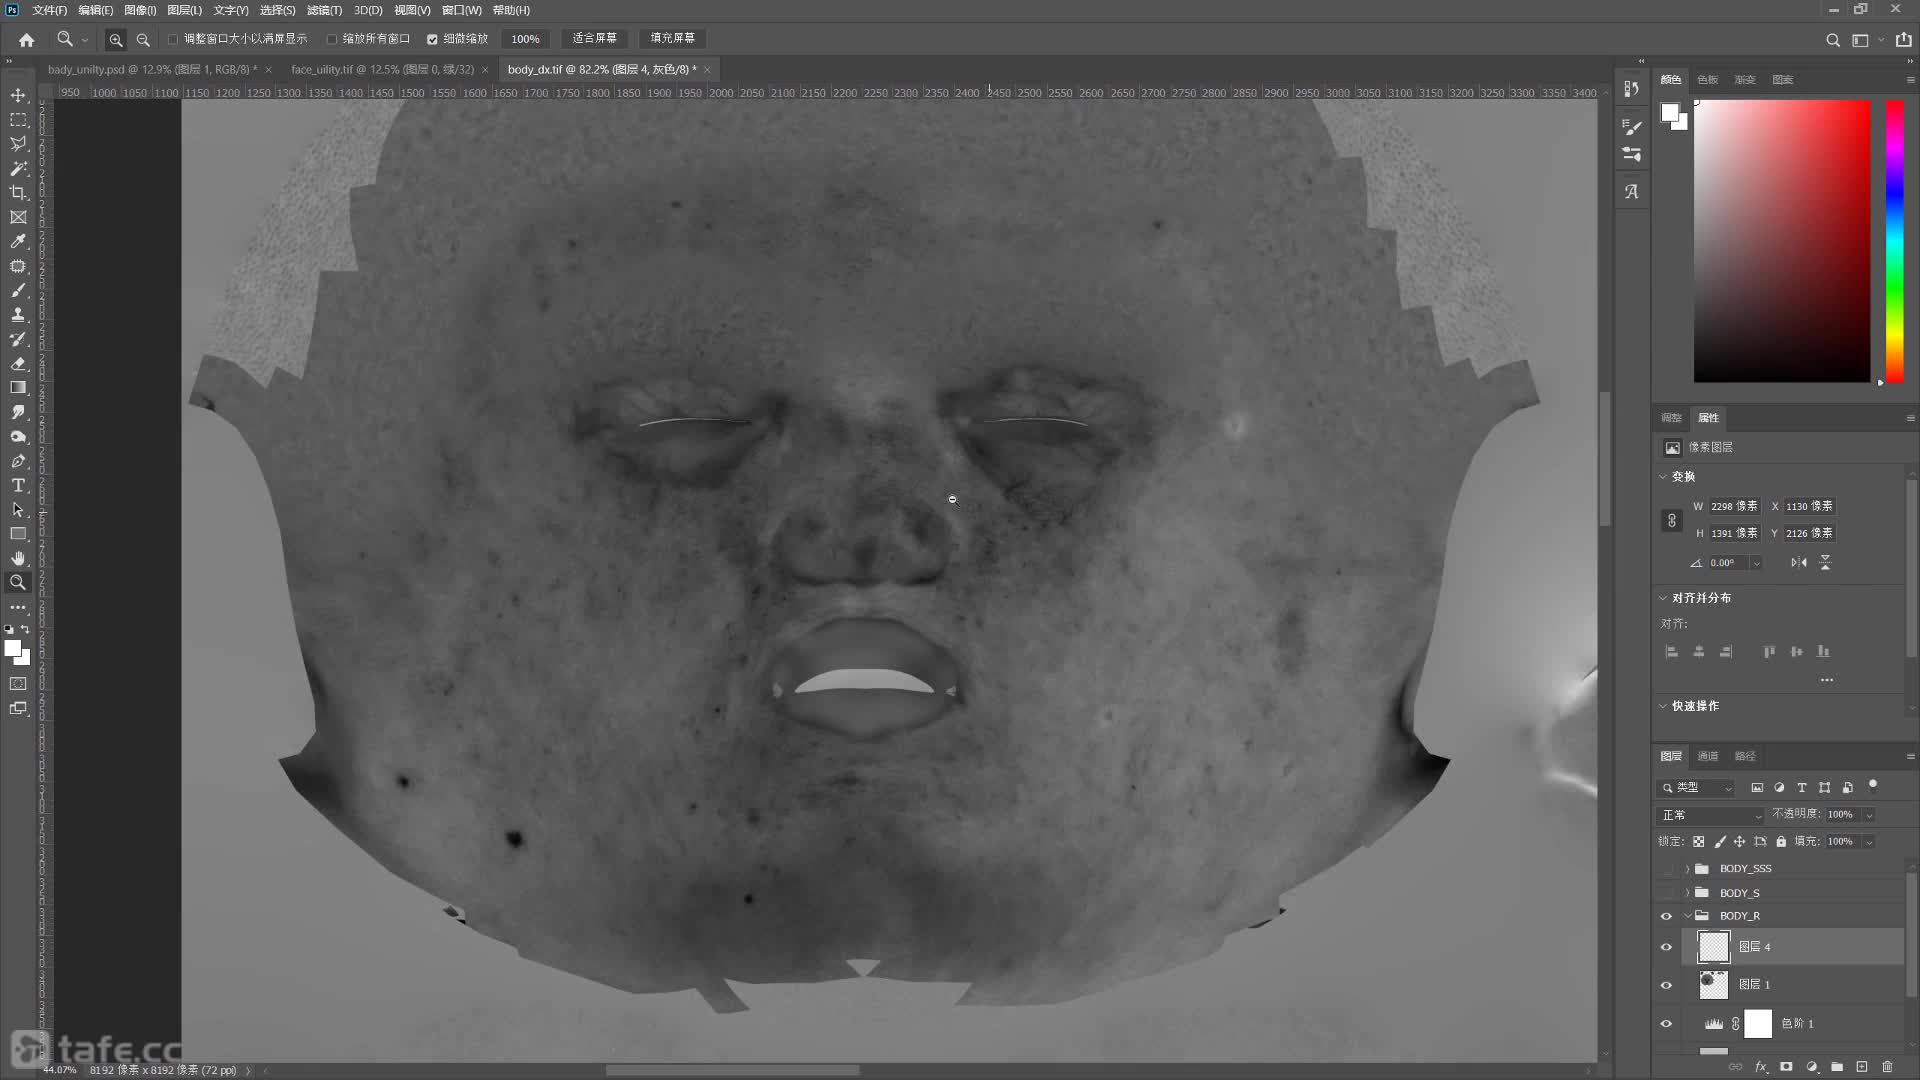Viewport: 1920px width, 1080px height.
Task: Hide the 色阶 1 adjustment layer
Action: pos(1666,1024)
